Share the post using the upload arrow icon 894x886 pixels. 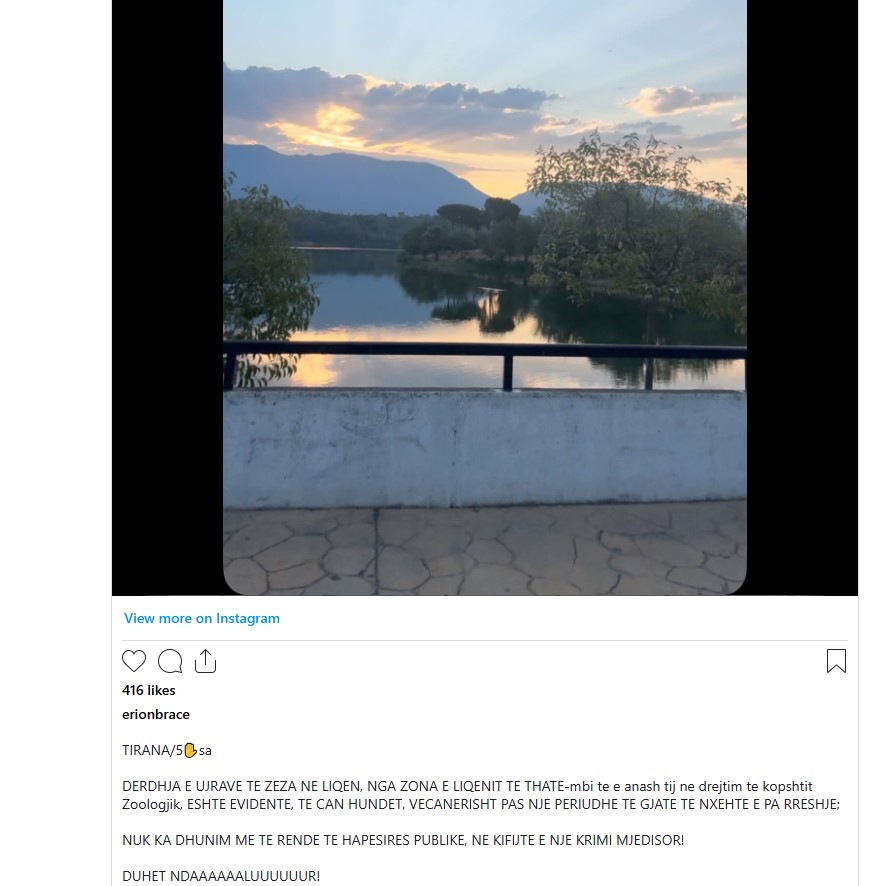click(205, 661)
